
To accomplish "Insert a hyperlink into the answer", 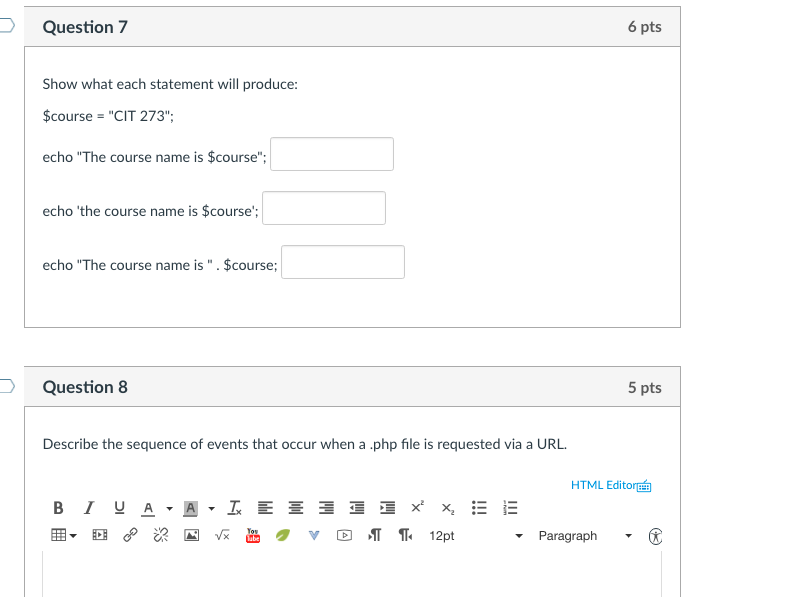I will tap(130, 535).
